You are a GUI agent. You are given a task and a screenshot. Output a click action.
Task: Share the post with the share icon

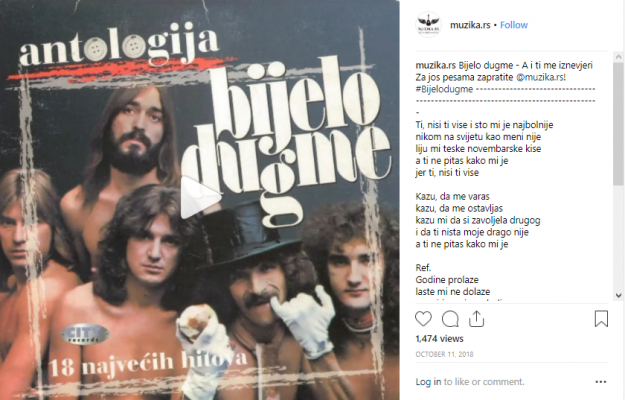click(476, 319)
